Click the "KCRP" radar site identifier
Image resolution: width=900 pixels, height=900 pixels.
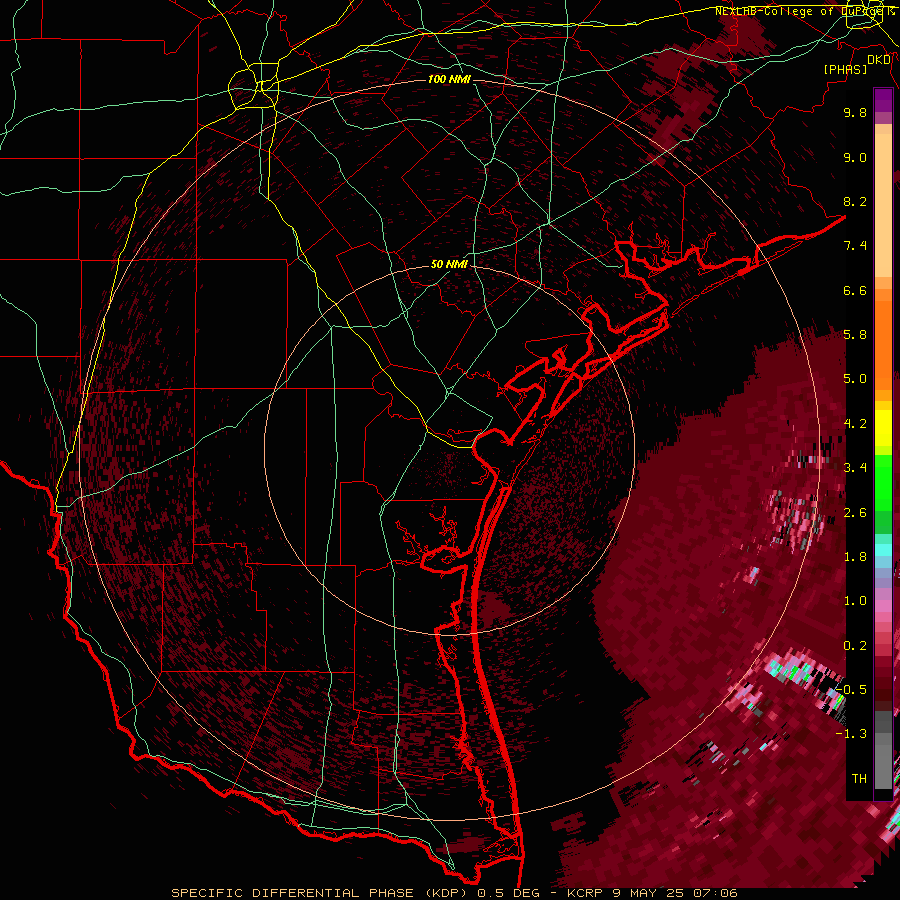pyautogui.click(x=585, y=893)
